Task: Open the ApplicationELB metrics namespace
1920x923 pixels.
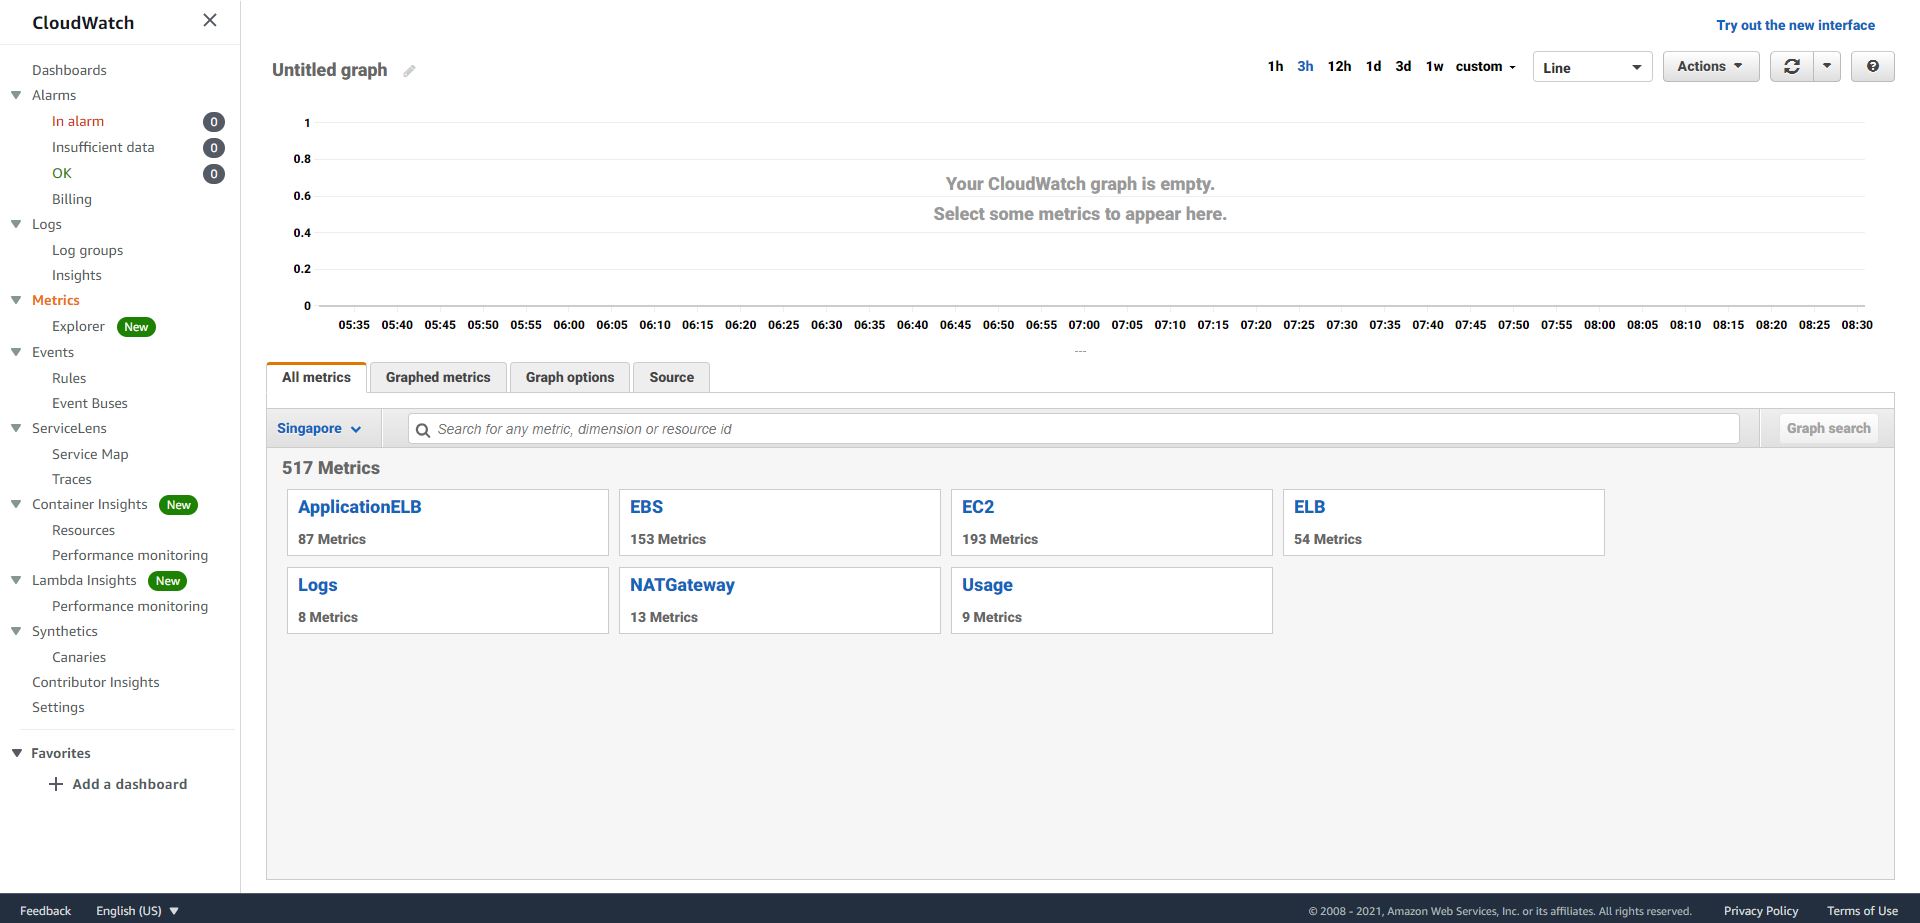Action: (448, 522)
